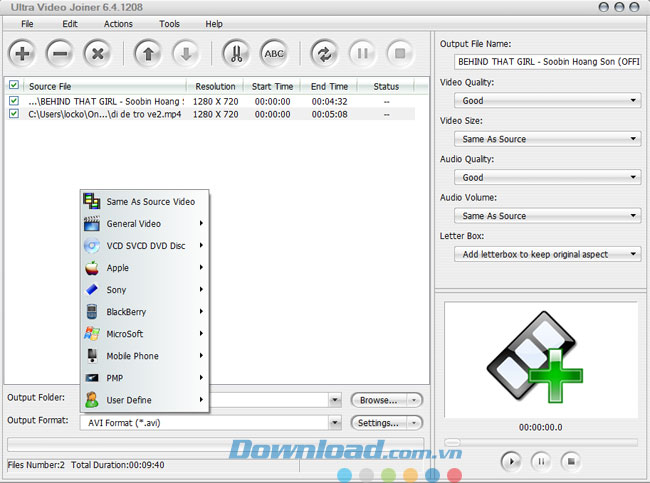650x483 pixels.
Task: Open the Audio Quality dropdown
Action: 547,177
